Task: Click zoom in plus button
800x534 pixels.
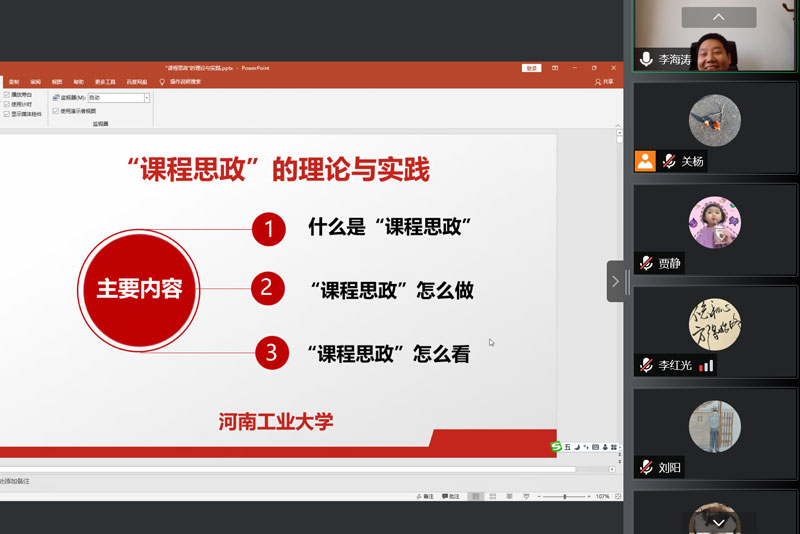Action: (589, 496)
